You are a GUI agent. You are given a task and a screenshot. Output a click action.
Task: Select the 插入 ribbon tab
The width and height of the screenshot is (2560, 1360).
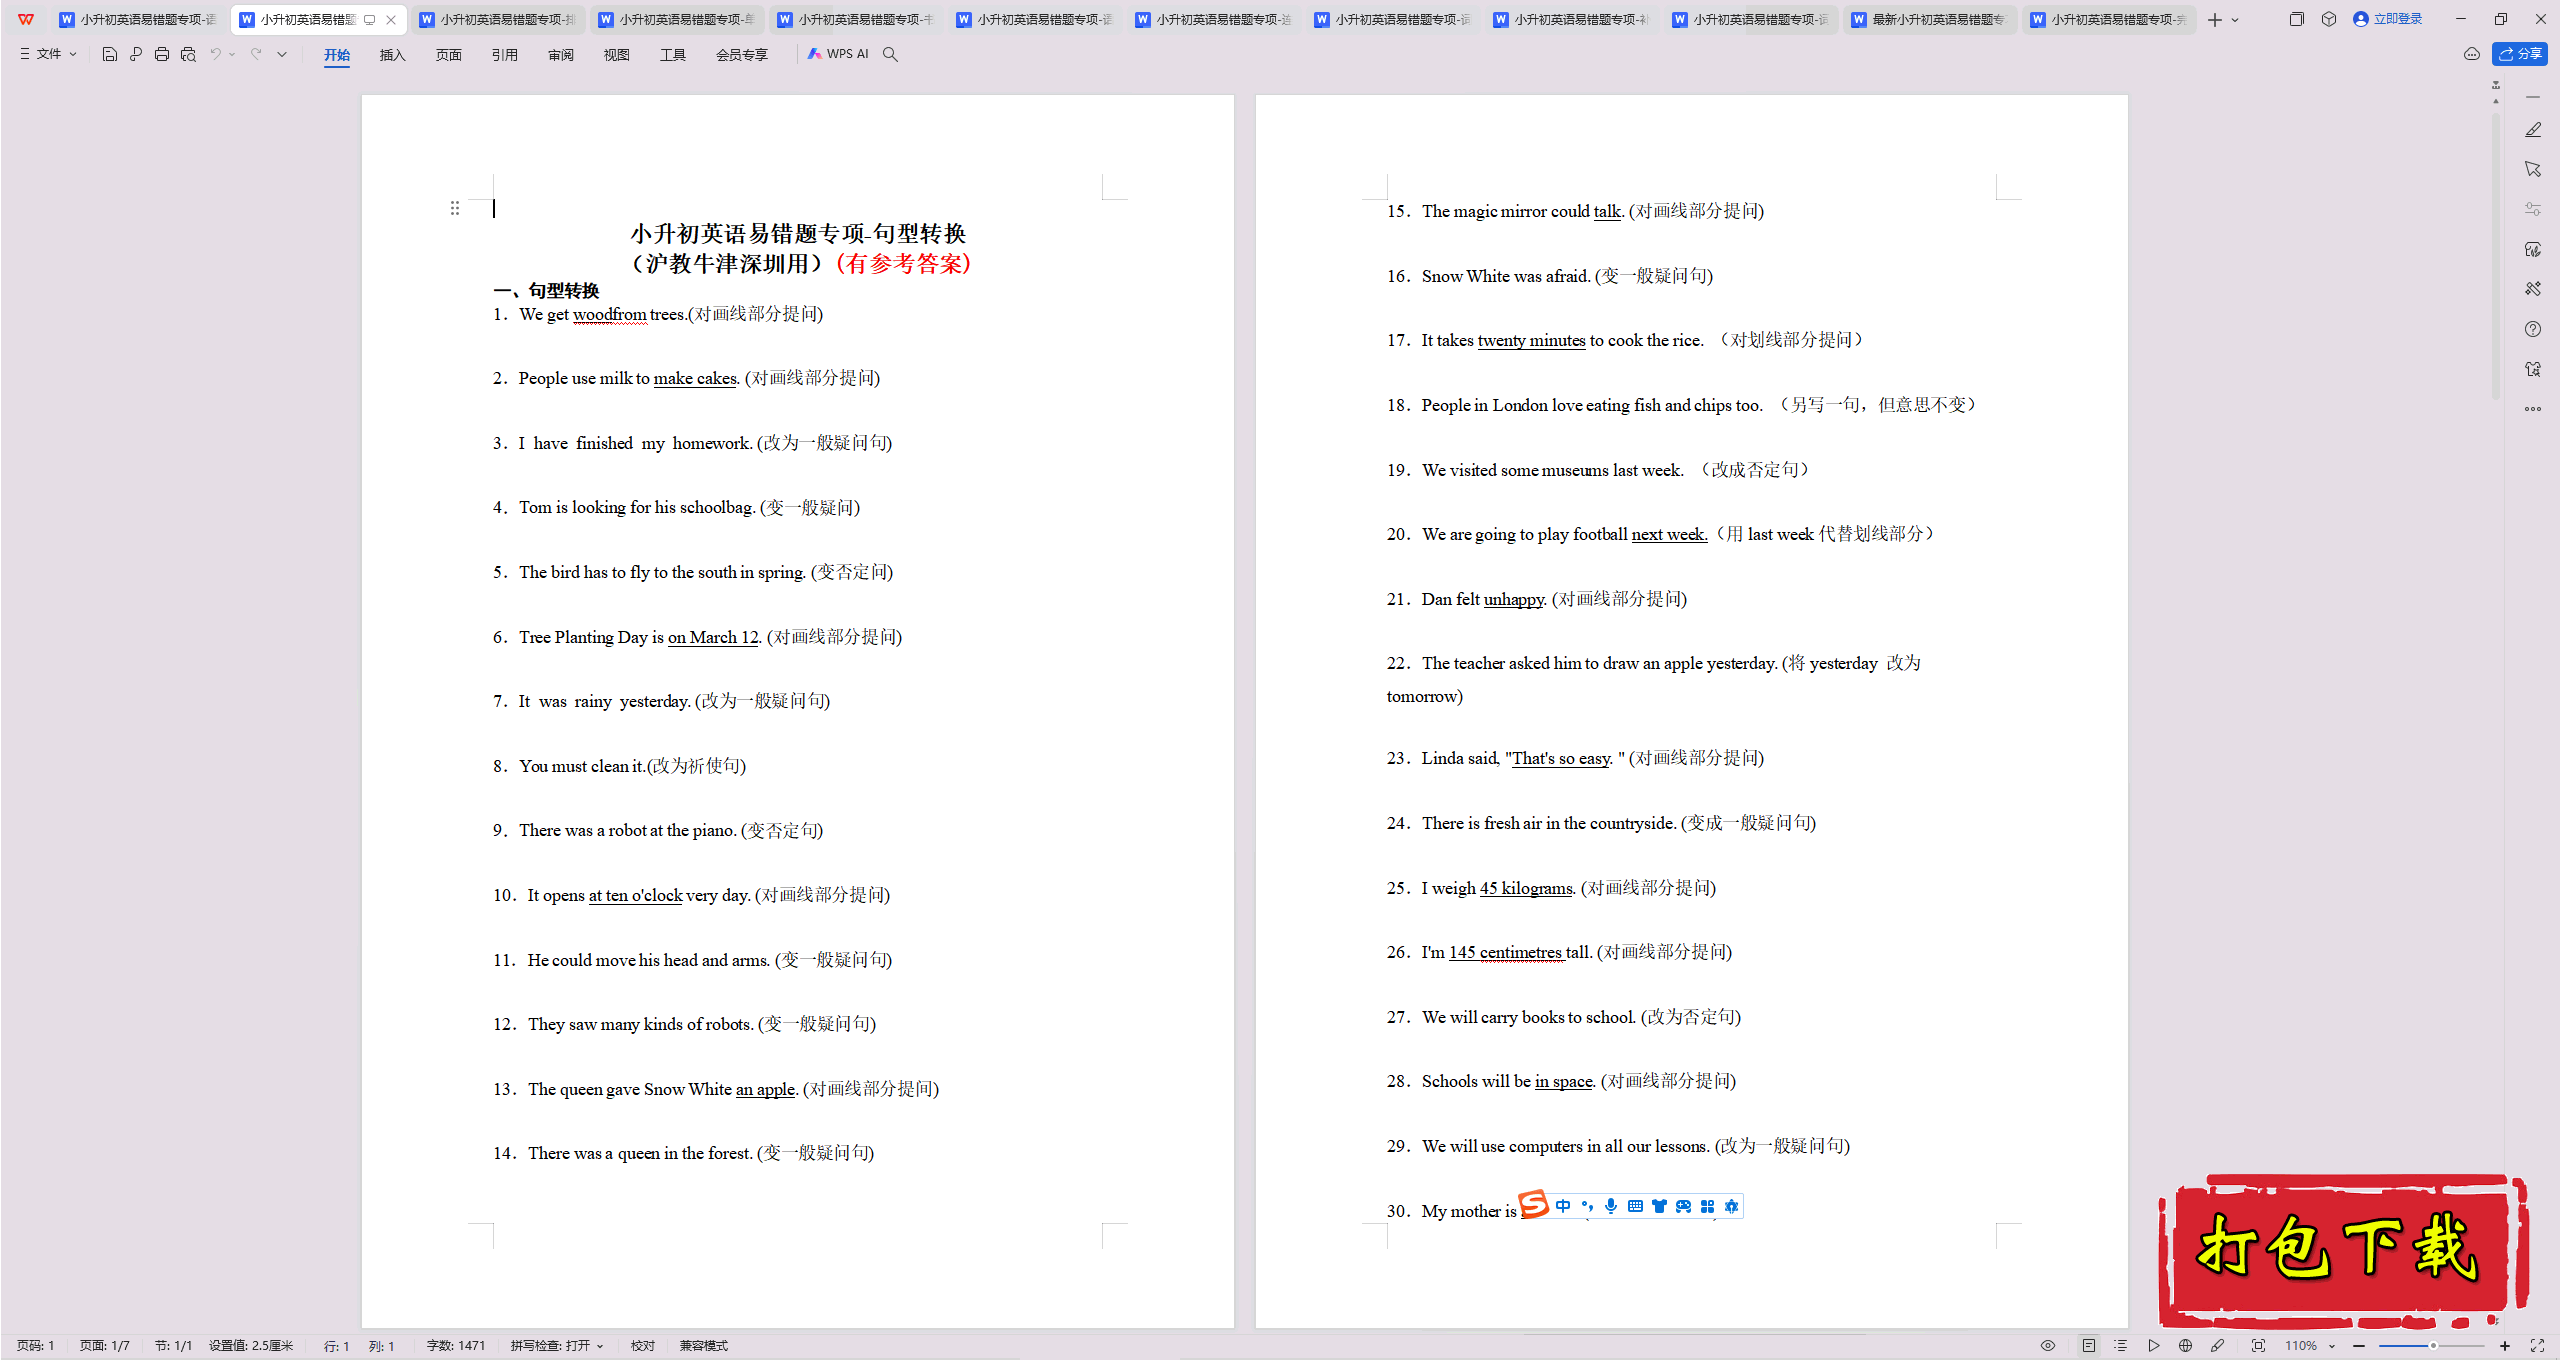393,55
